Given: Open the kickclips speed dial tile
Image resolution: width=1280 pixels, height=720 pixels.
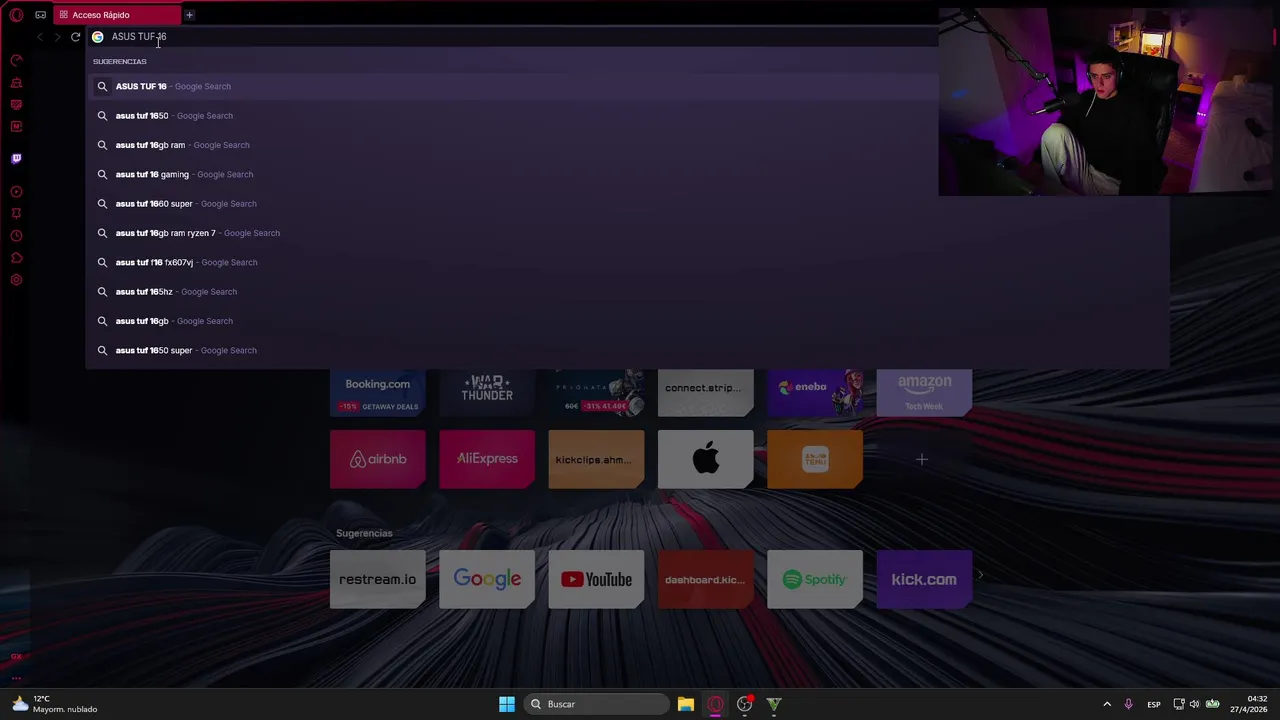Looking at the screenshot, I should coord(596,459).
